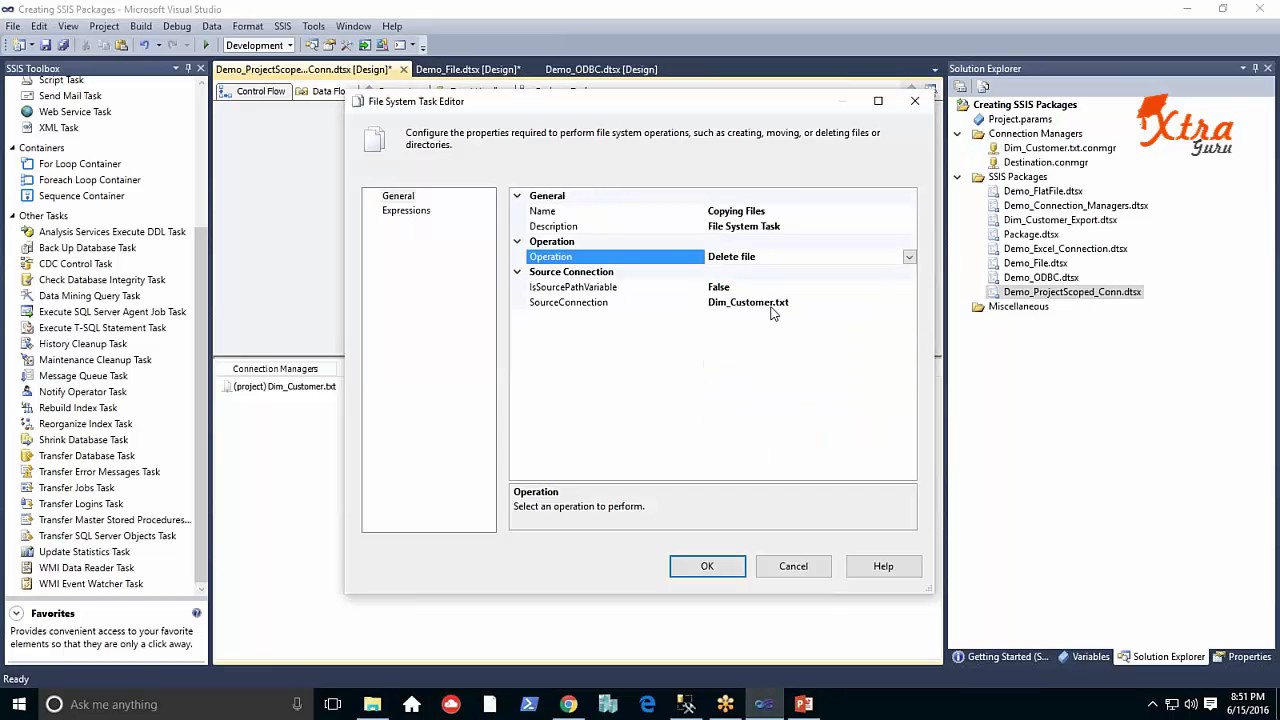Click the Name value Copying Files
This screenshot has width=1280, height=720.
[736, 211]
